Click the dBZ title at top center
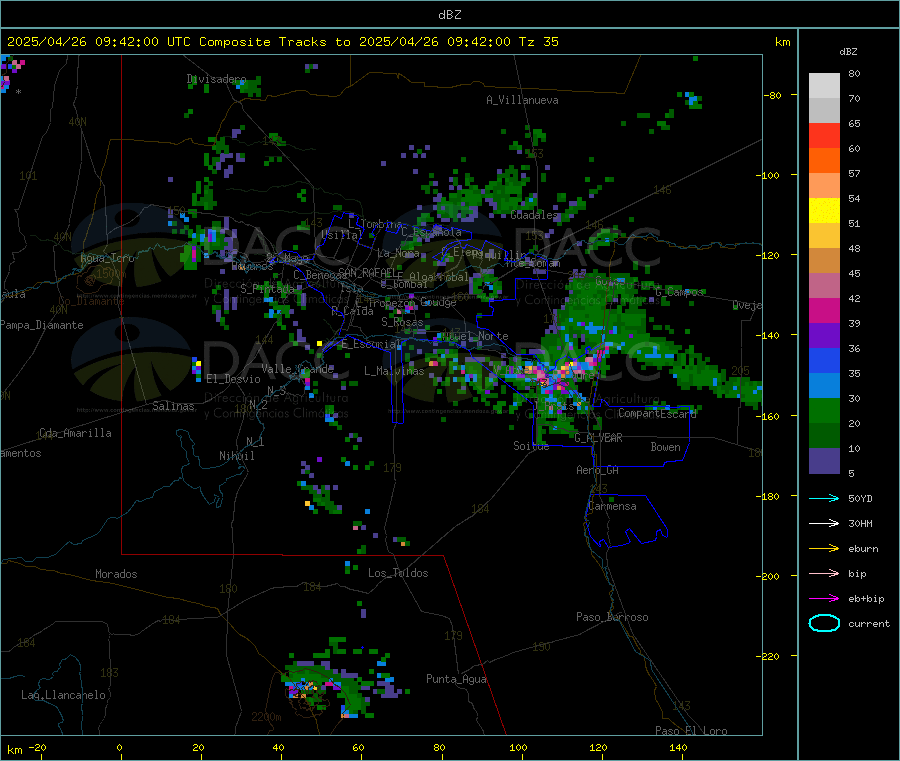Image resolution: width=900 pixels, height=761 pixels. [449, 15]
